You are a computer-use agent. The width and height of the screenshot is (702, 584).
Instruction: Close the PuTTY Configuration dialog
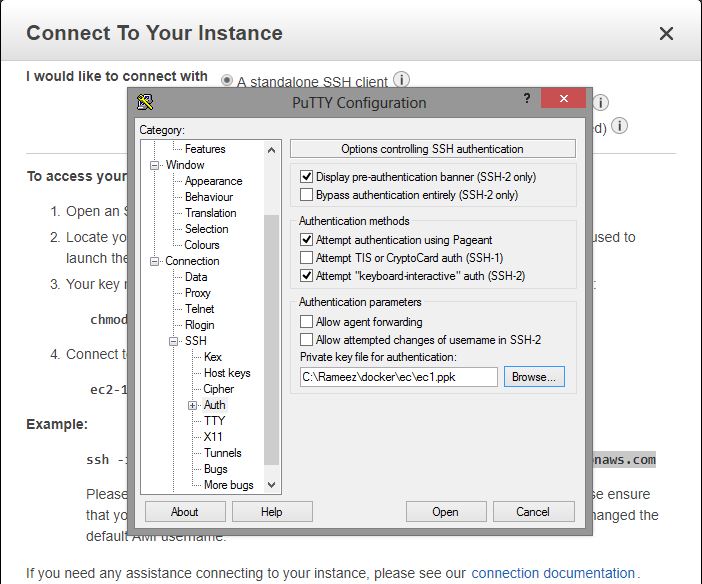[x=563, y=99]
